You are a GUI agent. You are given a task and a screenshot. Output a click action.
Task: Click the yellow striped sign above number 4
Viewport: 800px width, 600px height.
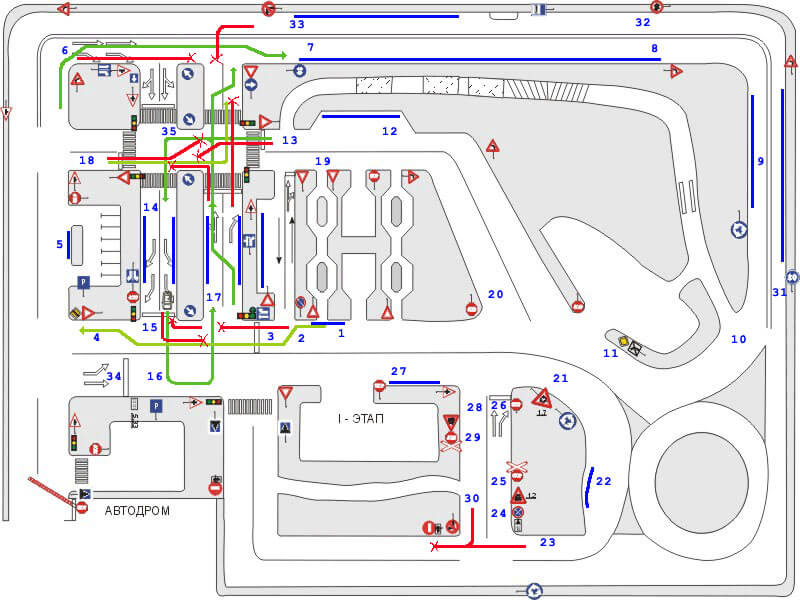[x=75, y=312]
